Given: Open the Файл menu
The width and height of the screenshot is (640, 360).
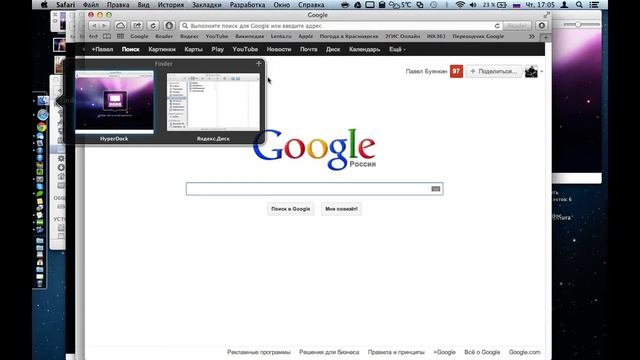Looking at the screenshot, I should tap(91, 5).
